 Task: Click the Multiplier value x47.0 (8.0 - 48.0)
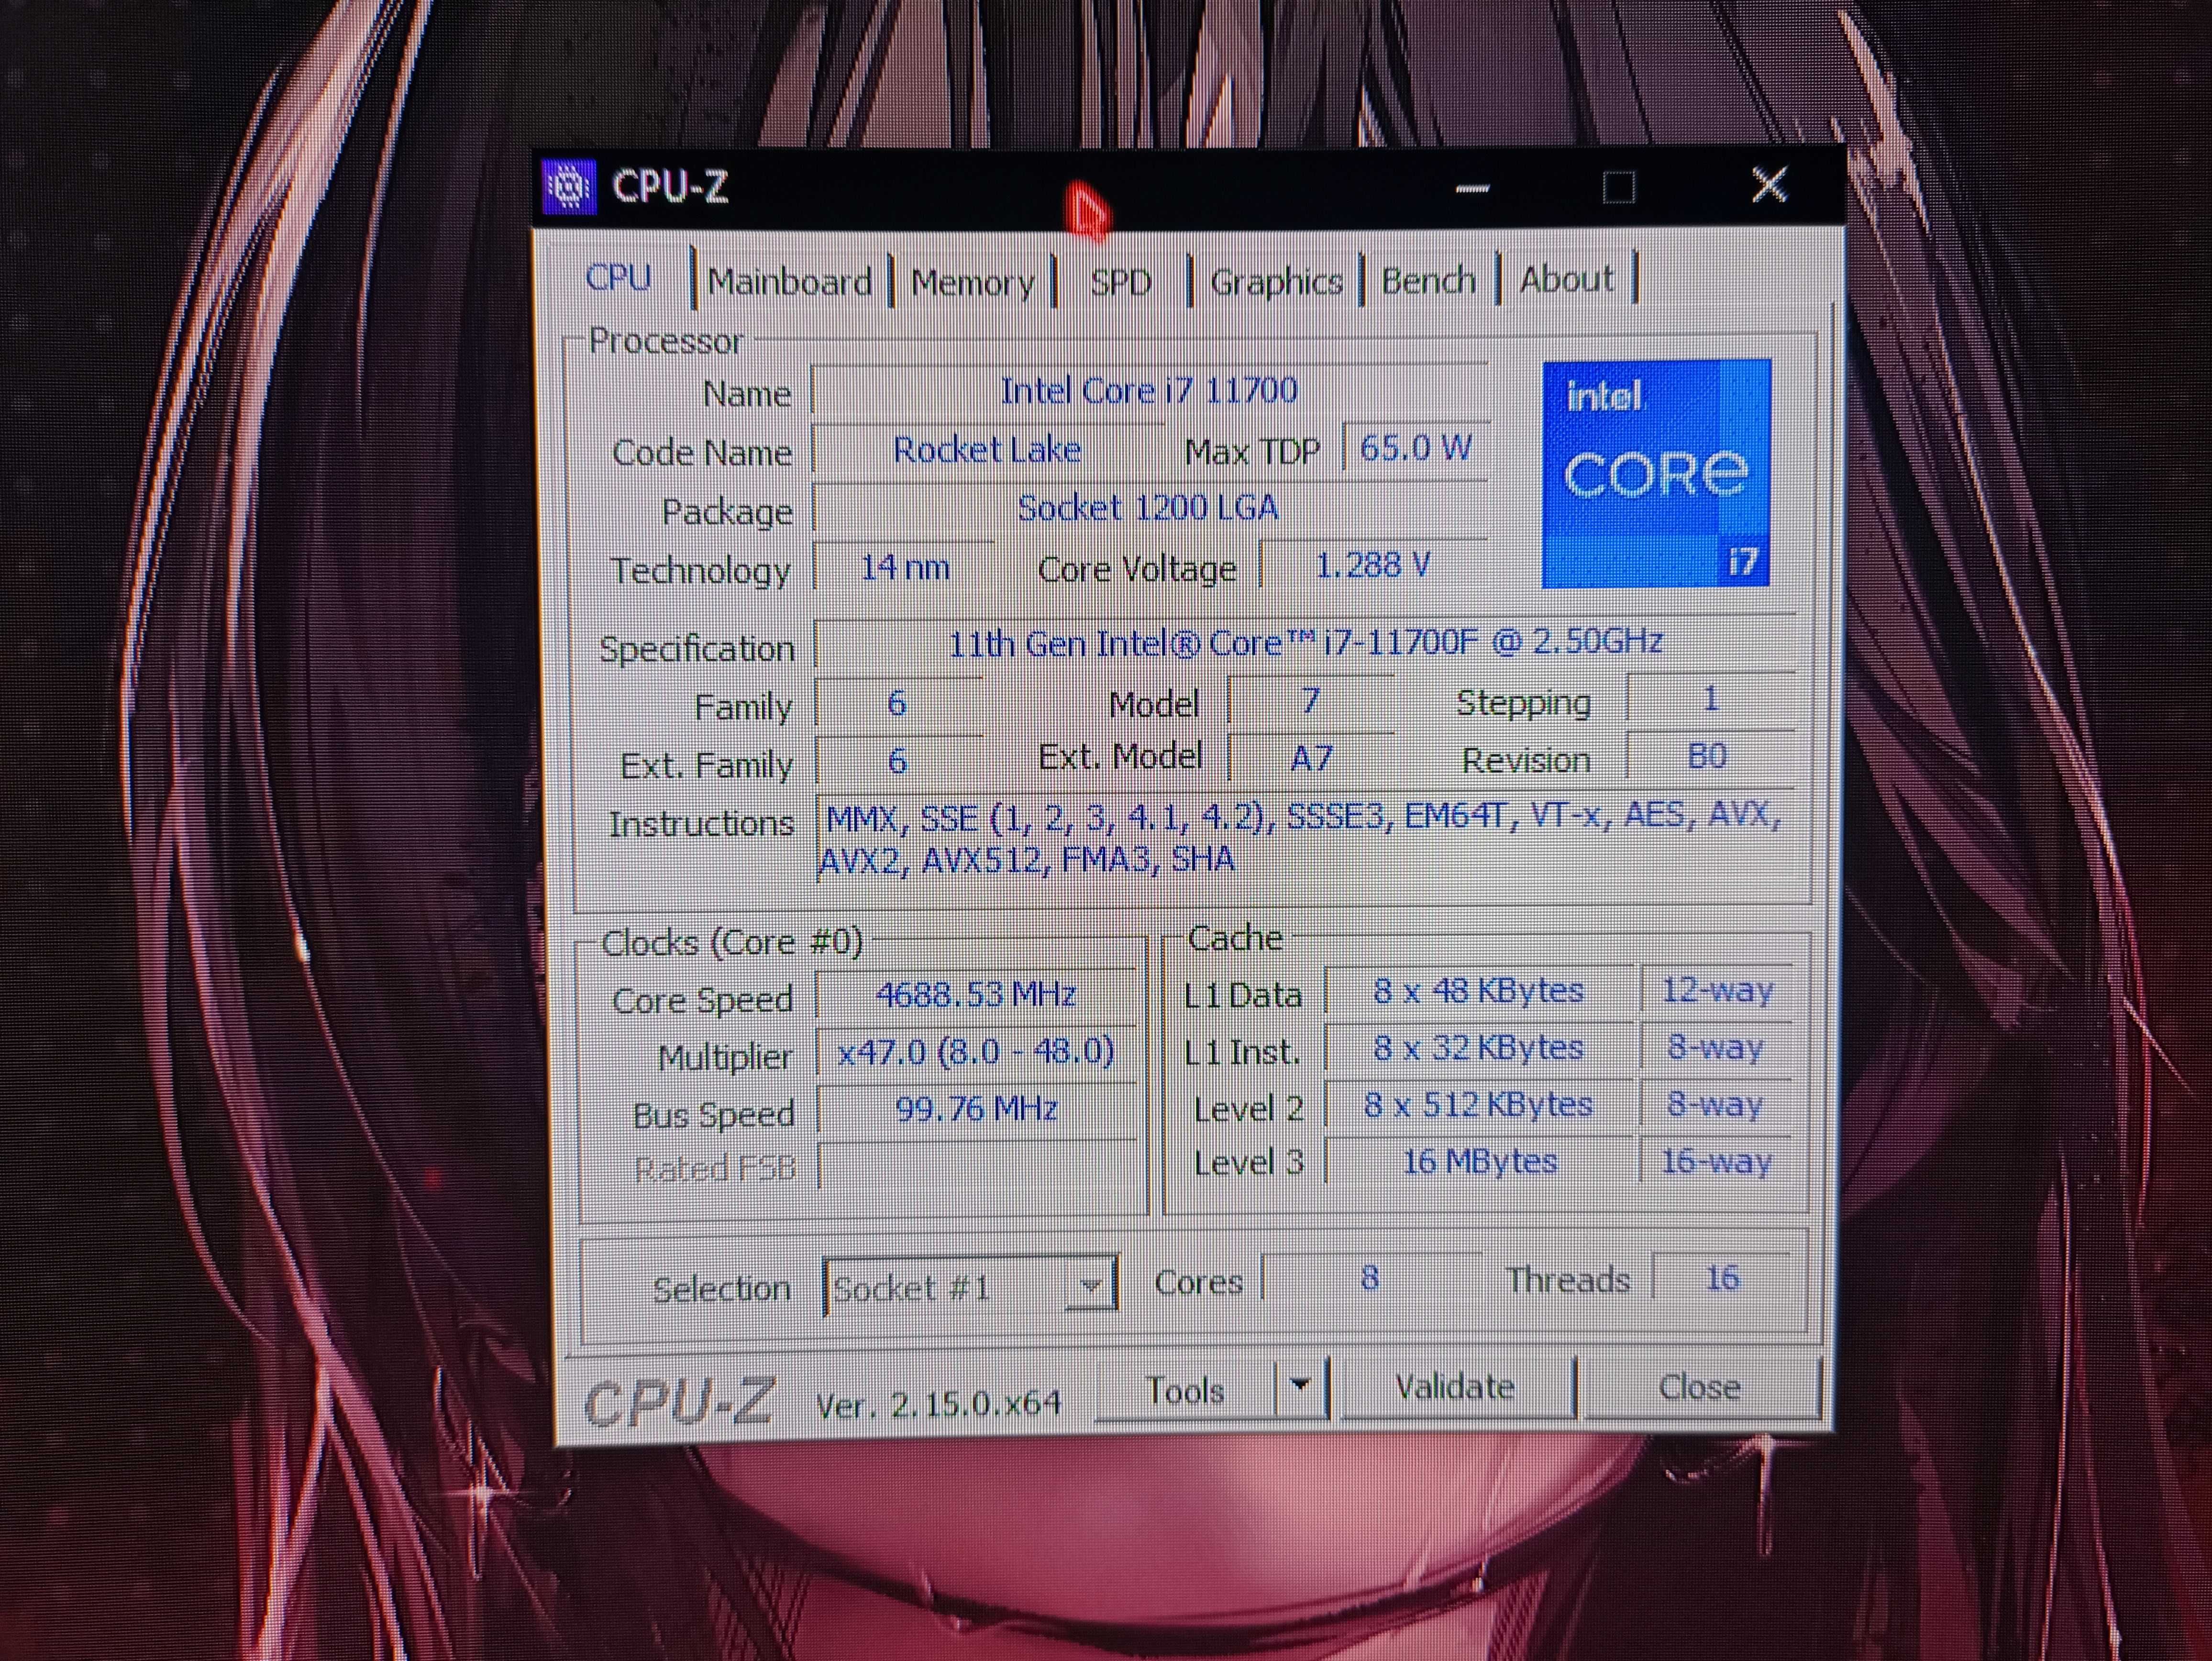tap(976, 1052)
